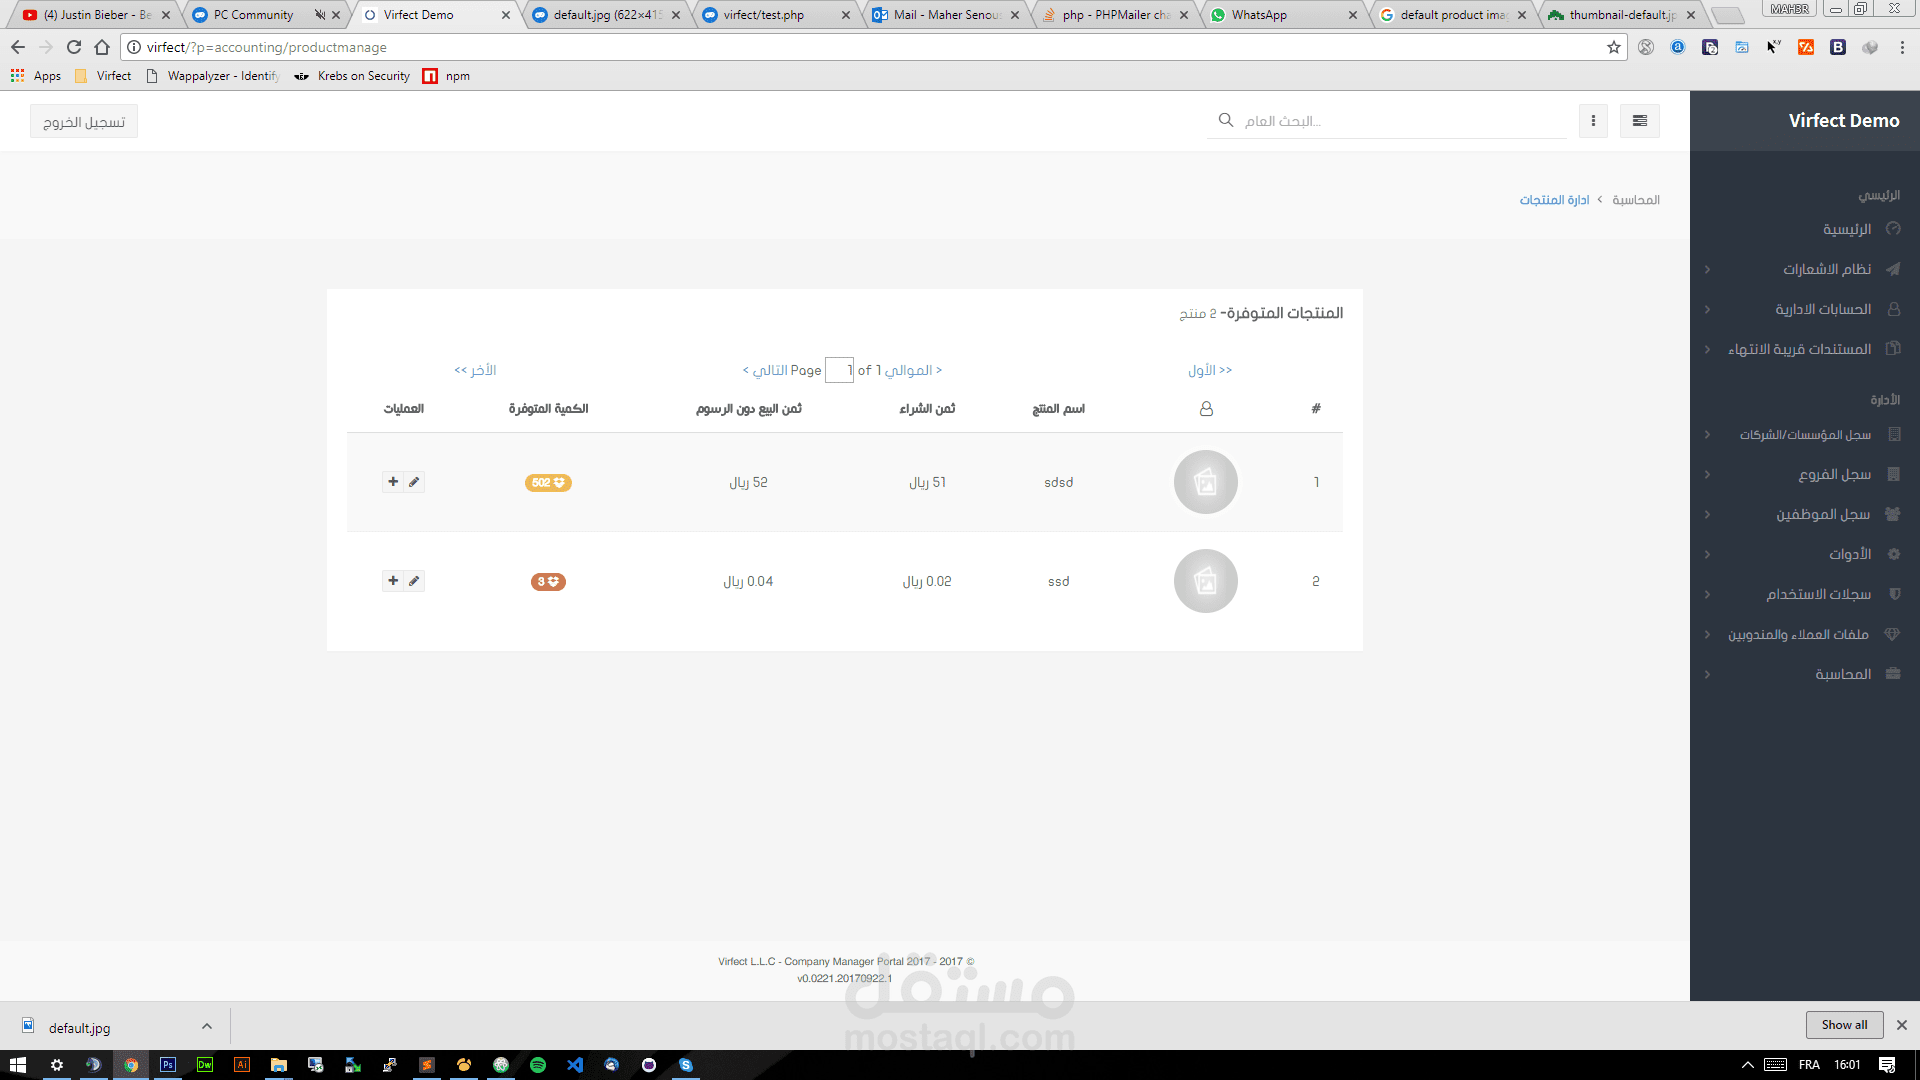Click the تسجيل الخروج logout button

pyautogui.click(x=84, y=122)
